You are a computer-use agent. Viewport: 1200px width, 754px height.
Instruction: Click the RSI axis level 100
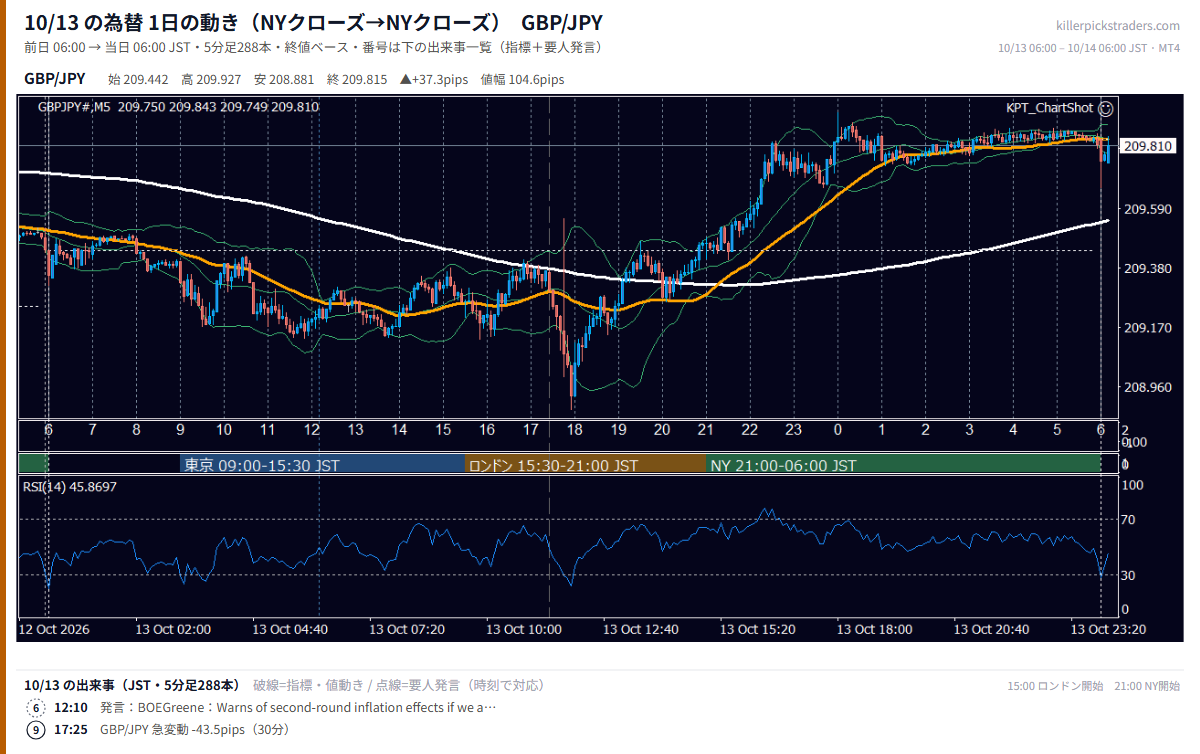click(1133, 485)
